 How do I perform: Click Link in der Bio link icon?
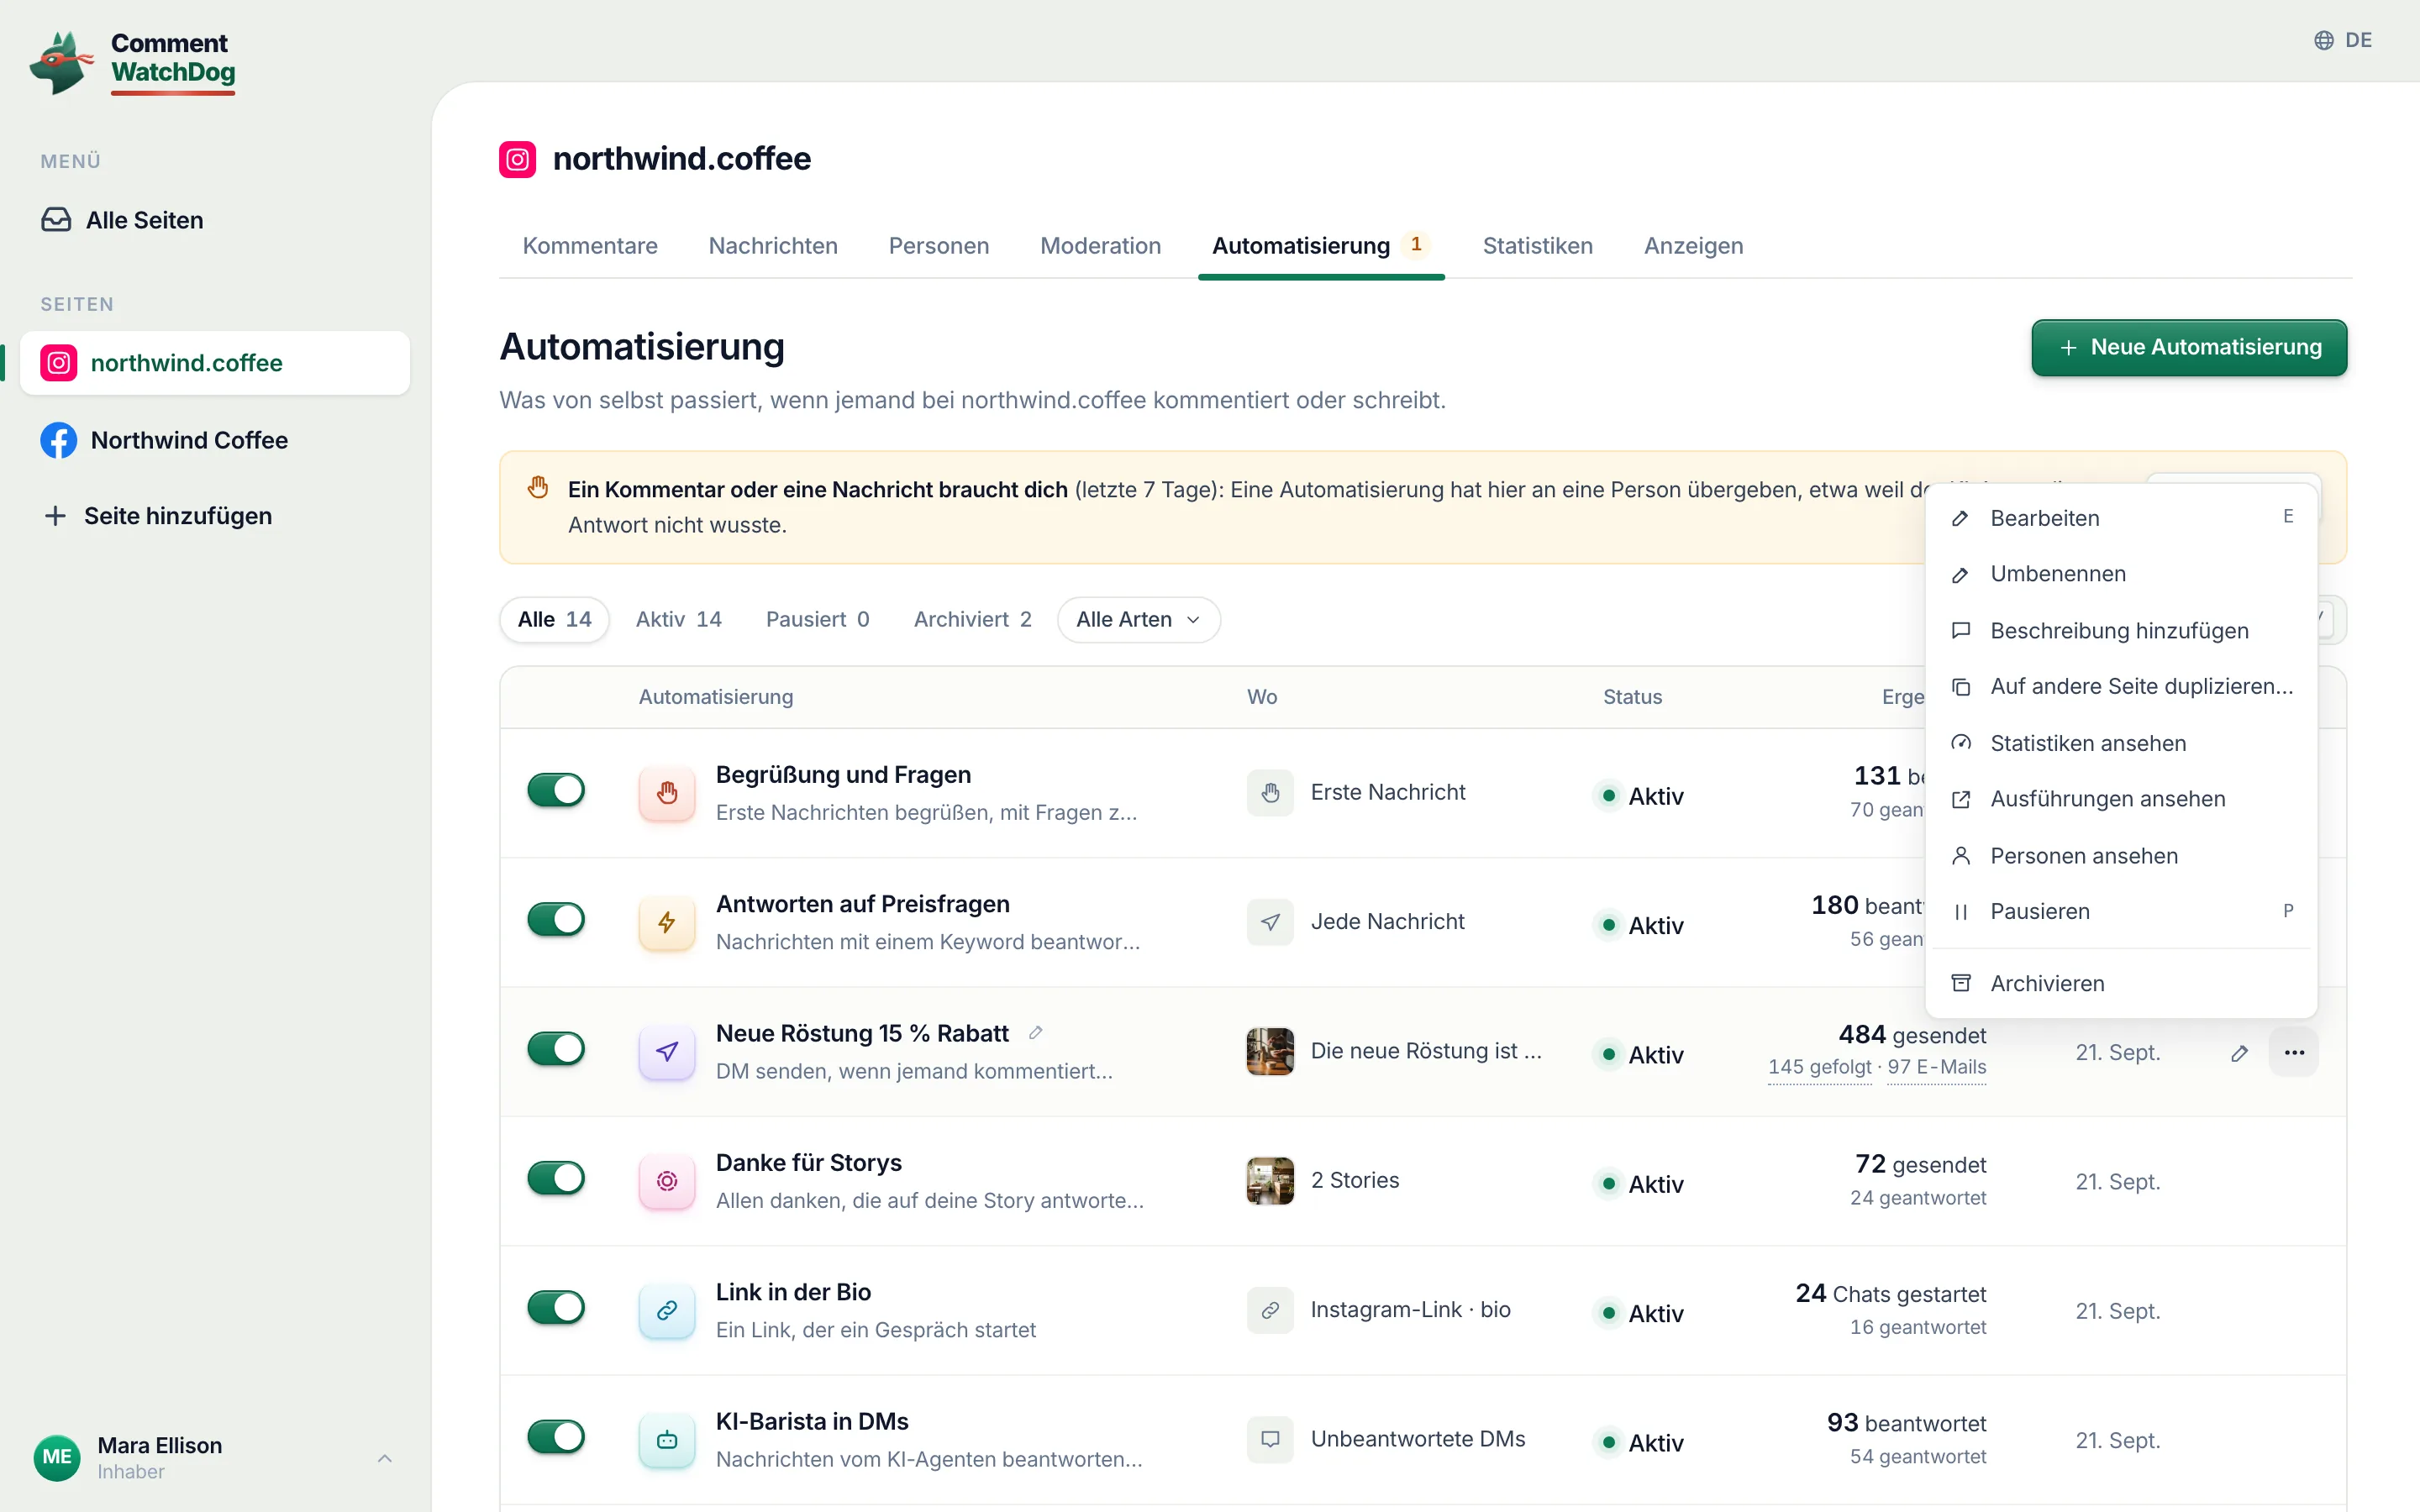coord(667,1310)
